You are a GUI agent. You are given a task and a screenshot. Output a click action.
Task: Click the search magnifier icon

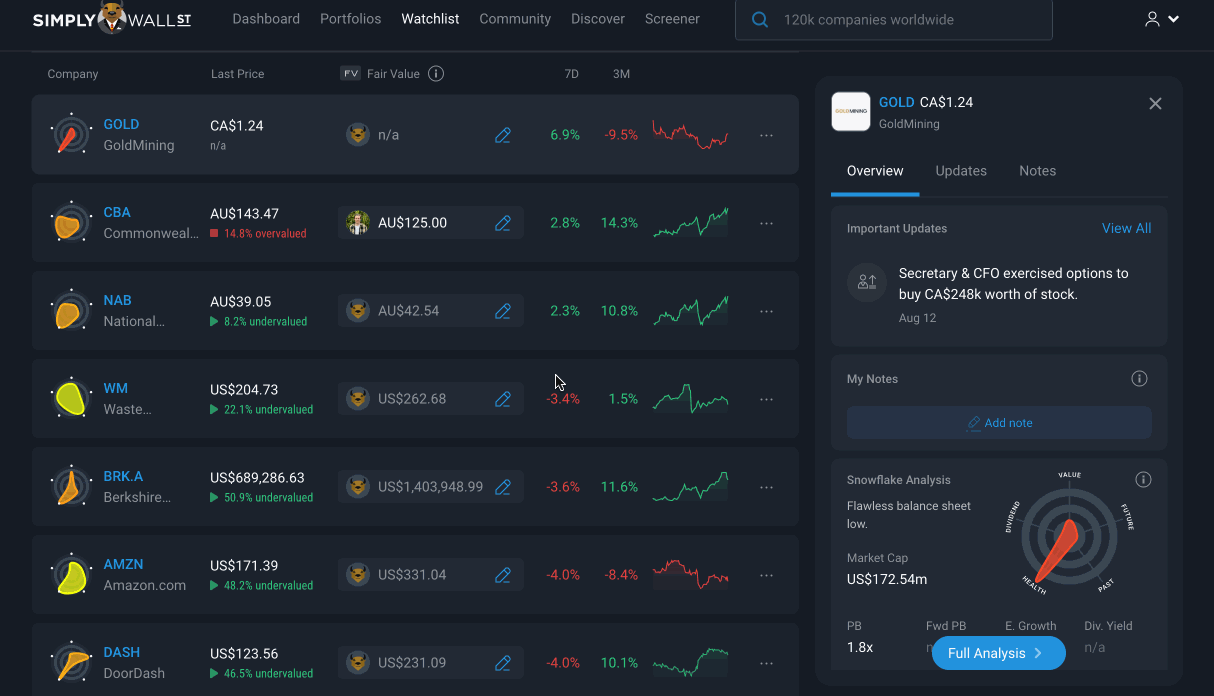click(x=760, y=20)
